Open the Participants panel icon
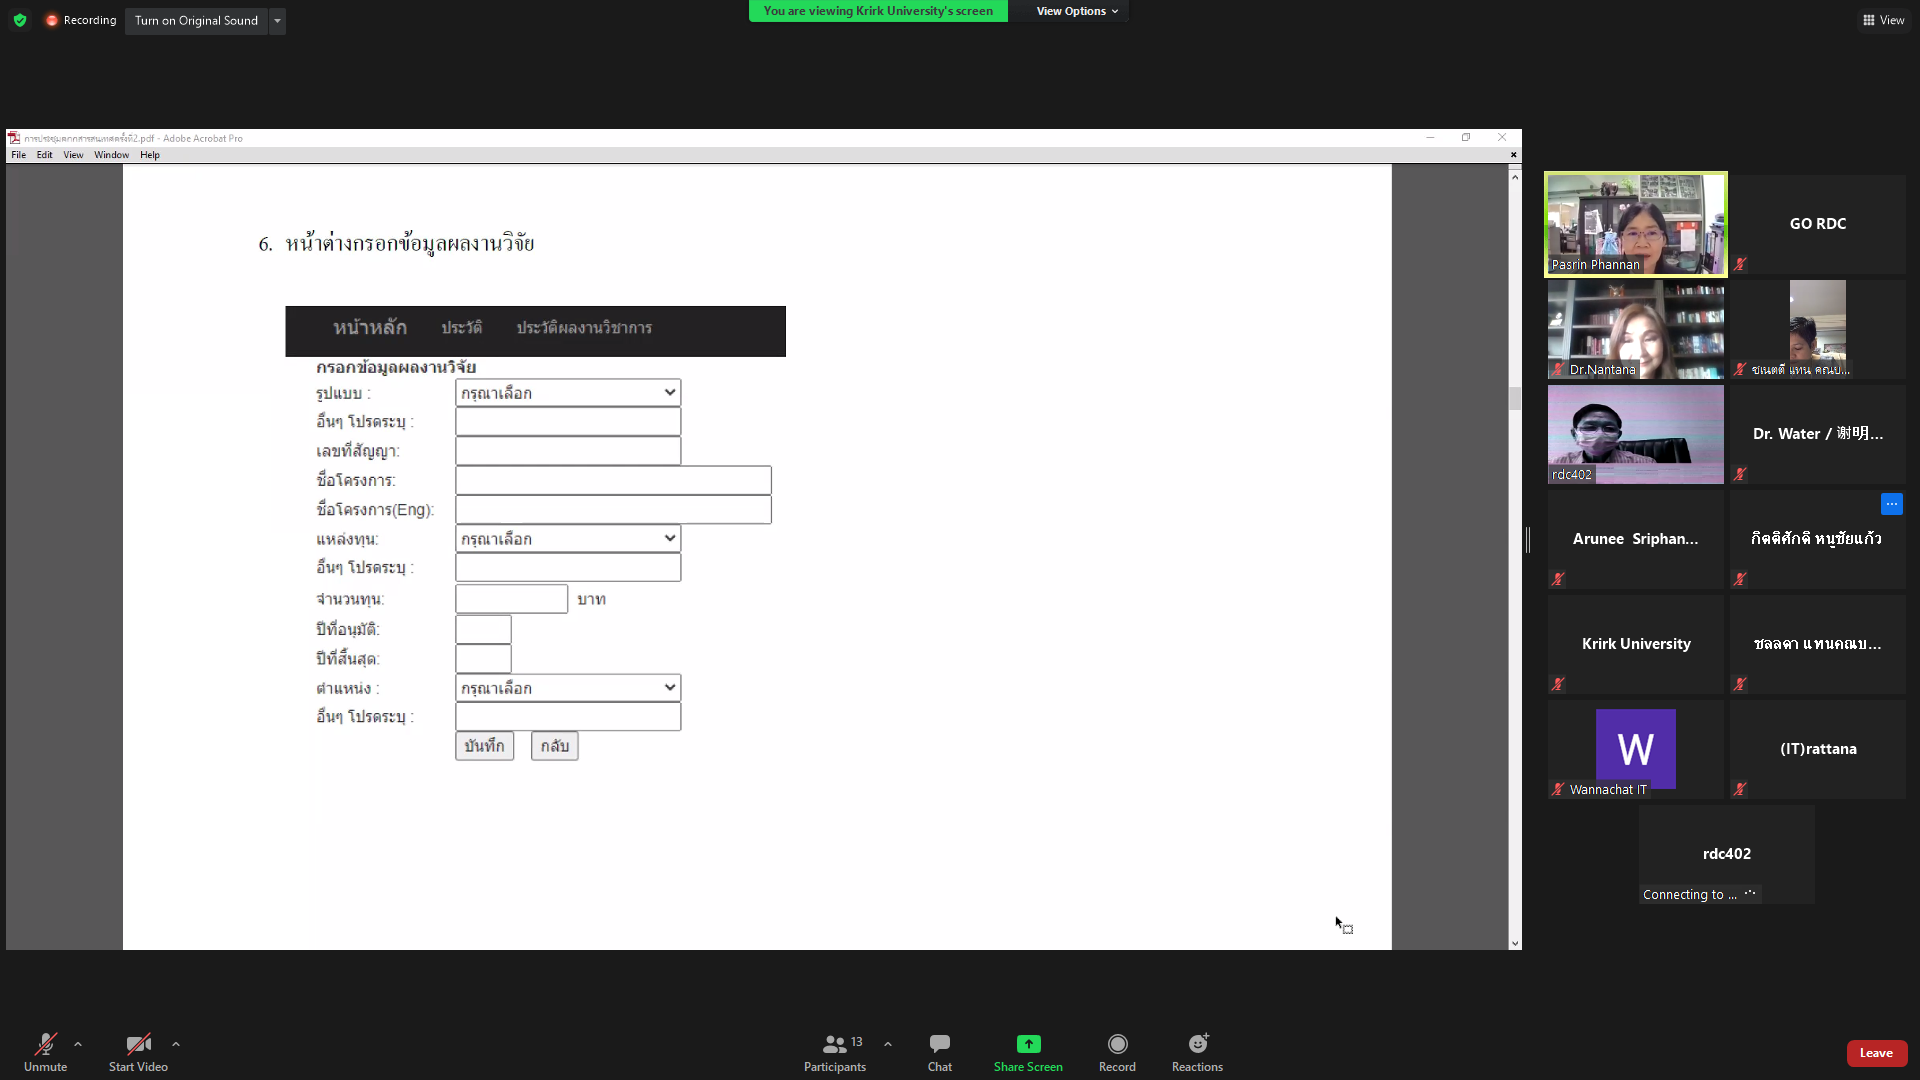Image resolution: width=1920 pixels, height=1080 pixels. pos(833,1044)
